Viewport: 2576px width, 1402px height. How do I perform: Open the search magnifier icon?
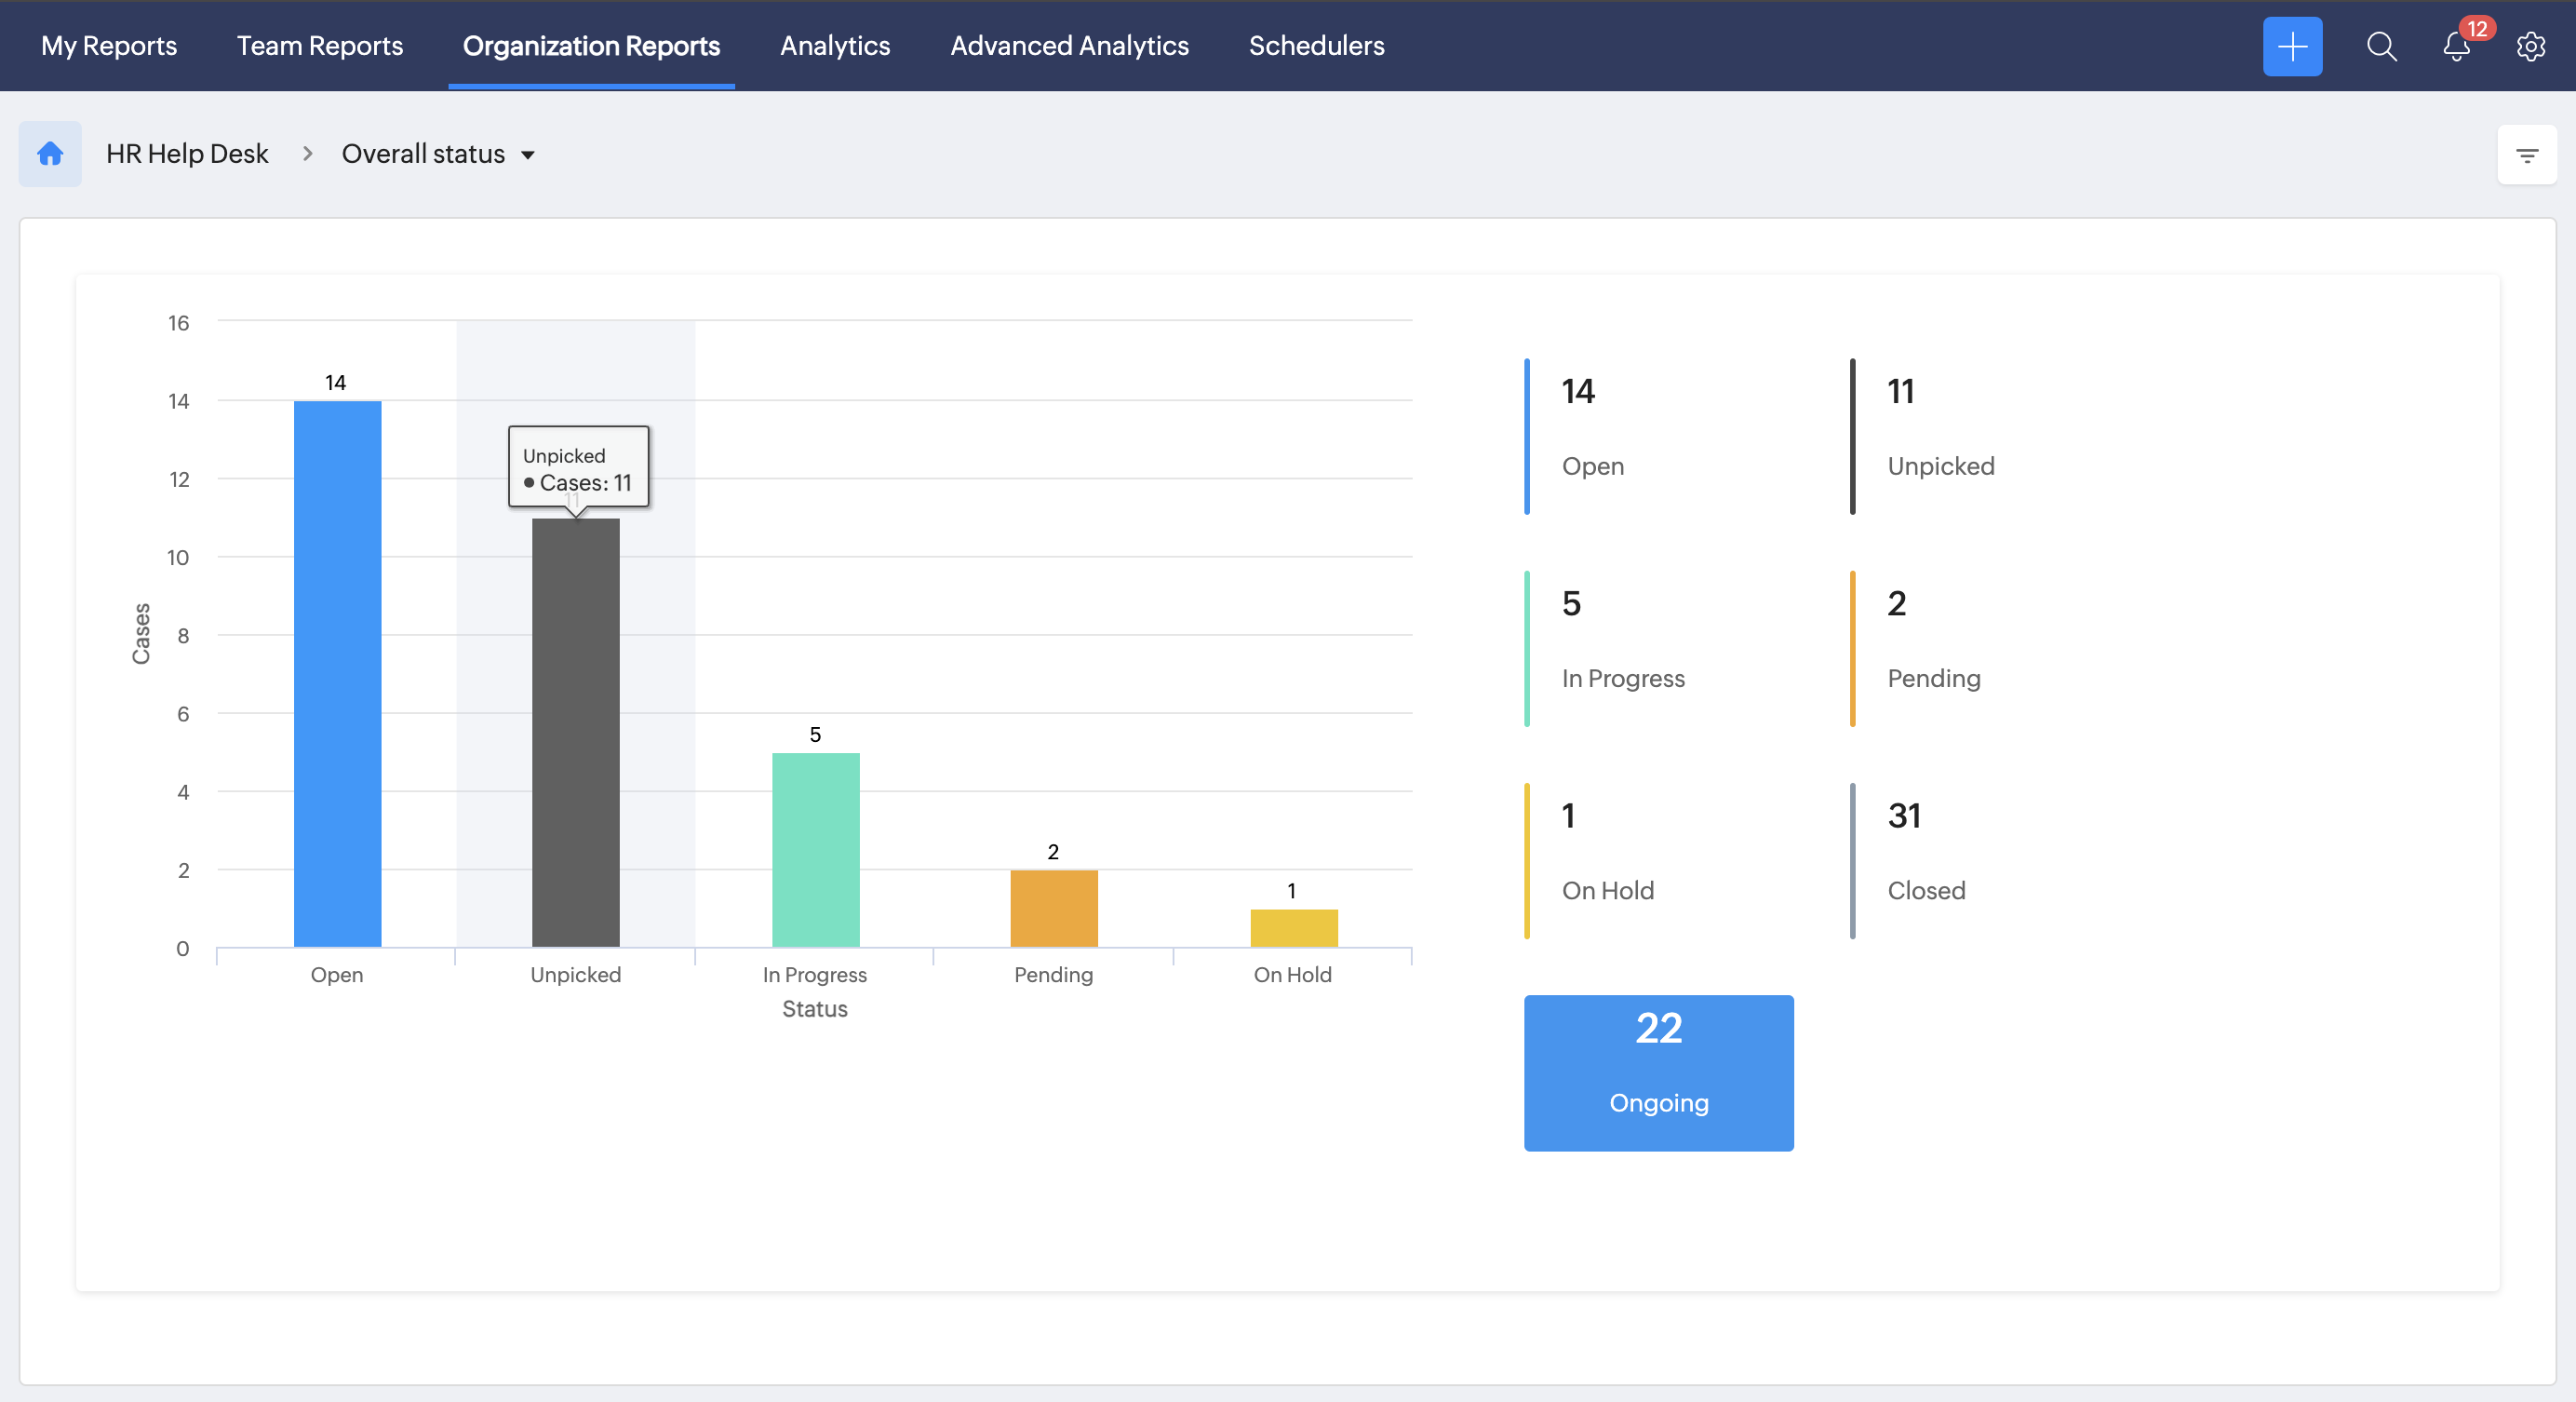tap(2381, 46)
